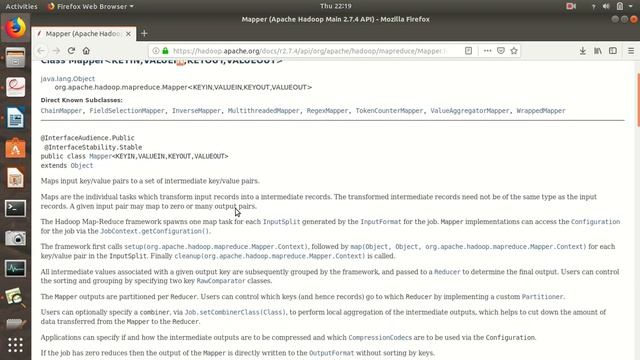Open the Library menu
This screenshot has height=360, width=640.
pos(598,51)
